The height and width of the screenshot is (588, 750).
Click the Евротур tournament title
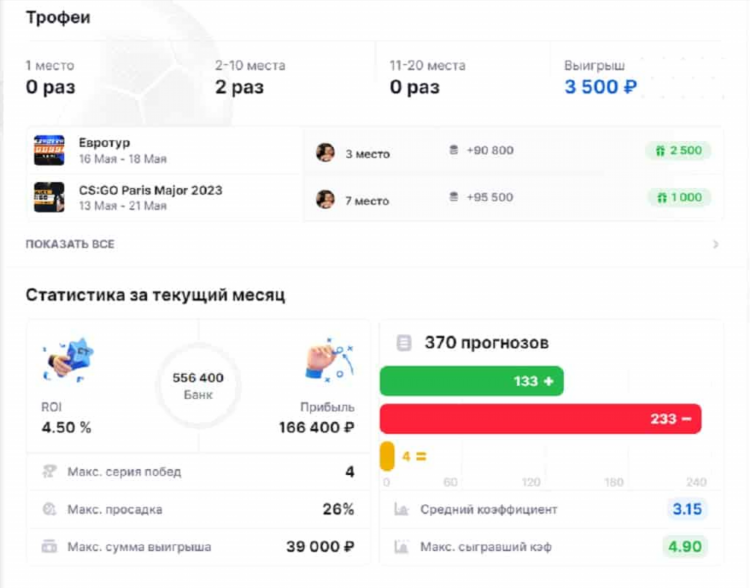(104, 143)
